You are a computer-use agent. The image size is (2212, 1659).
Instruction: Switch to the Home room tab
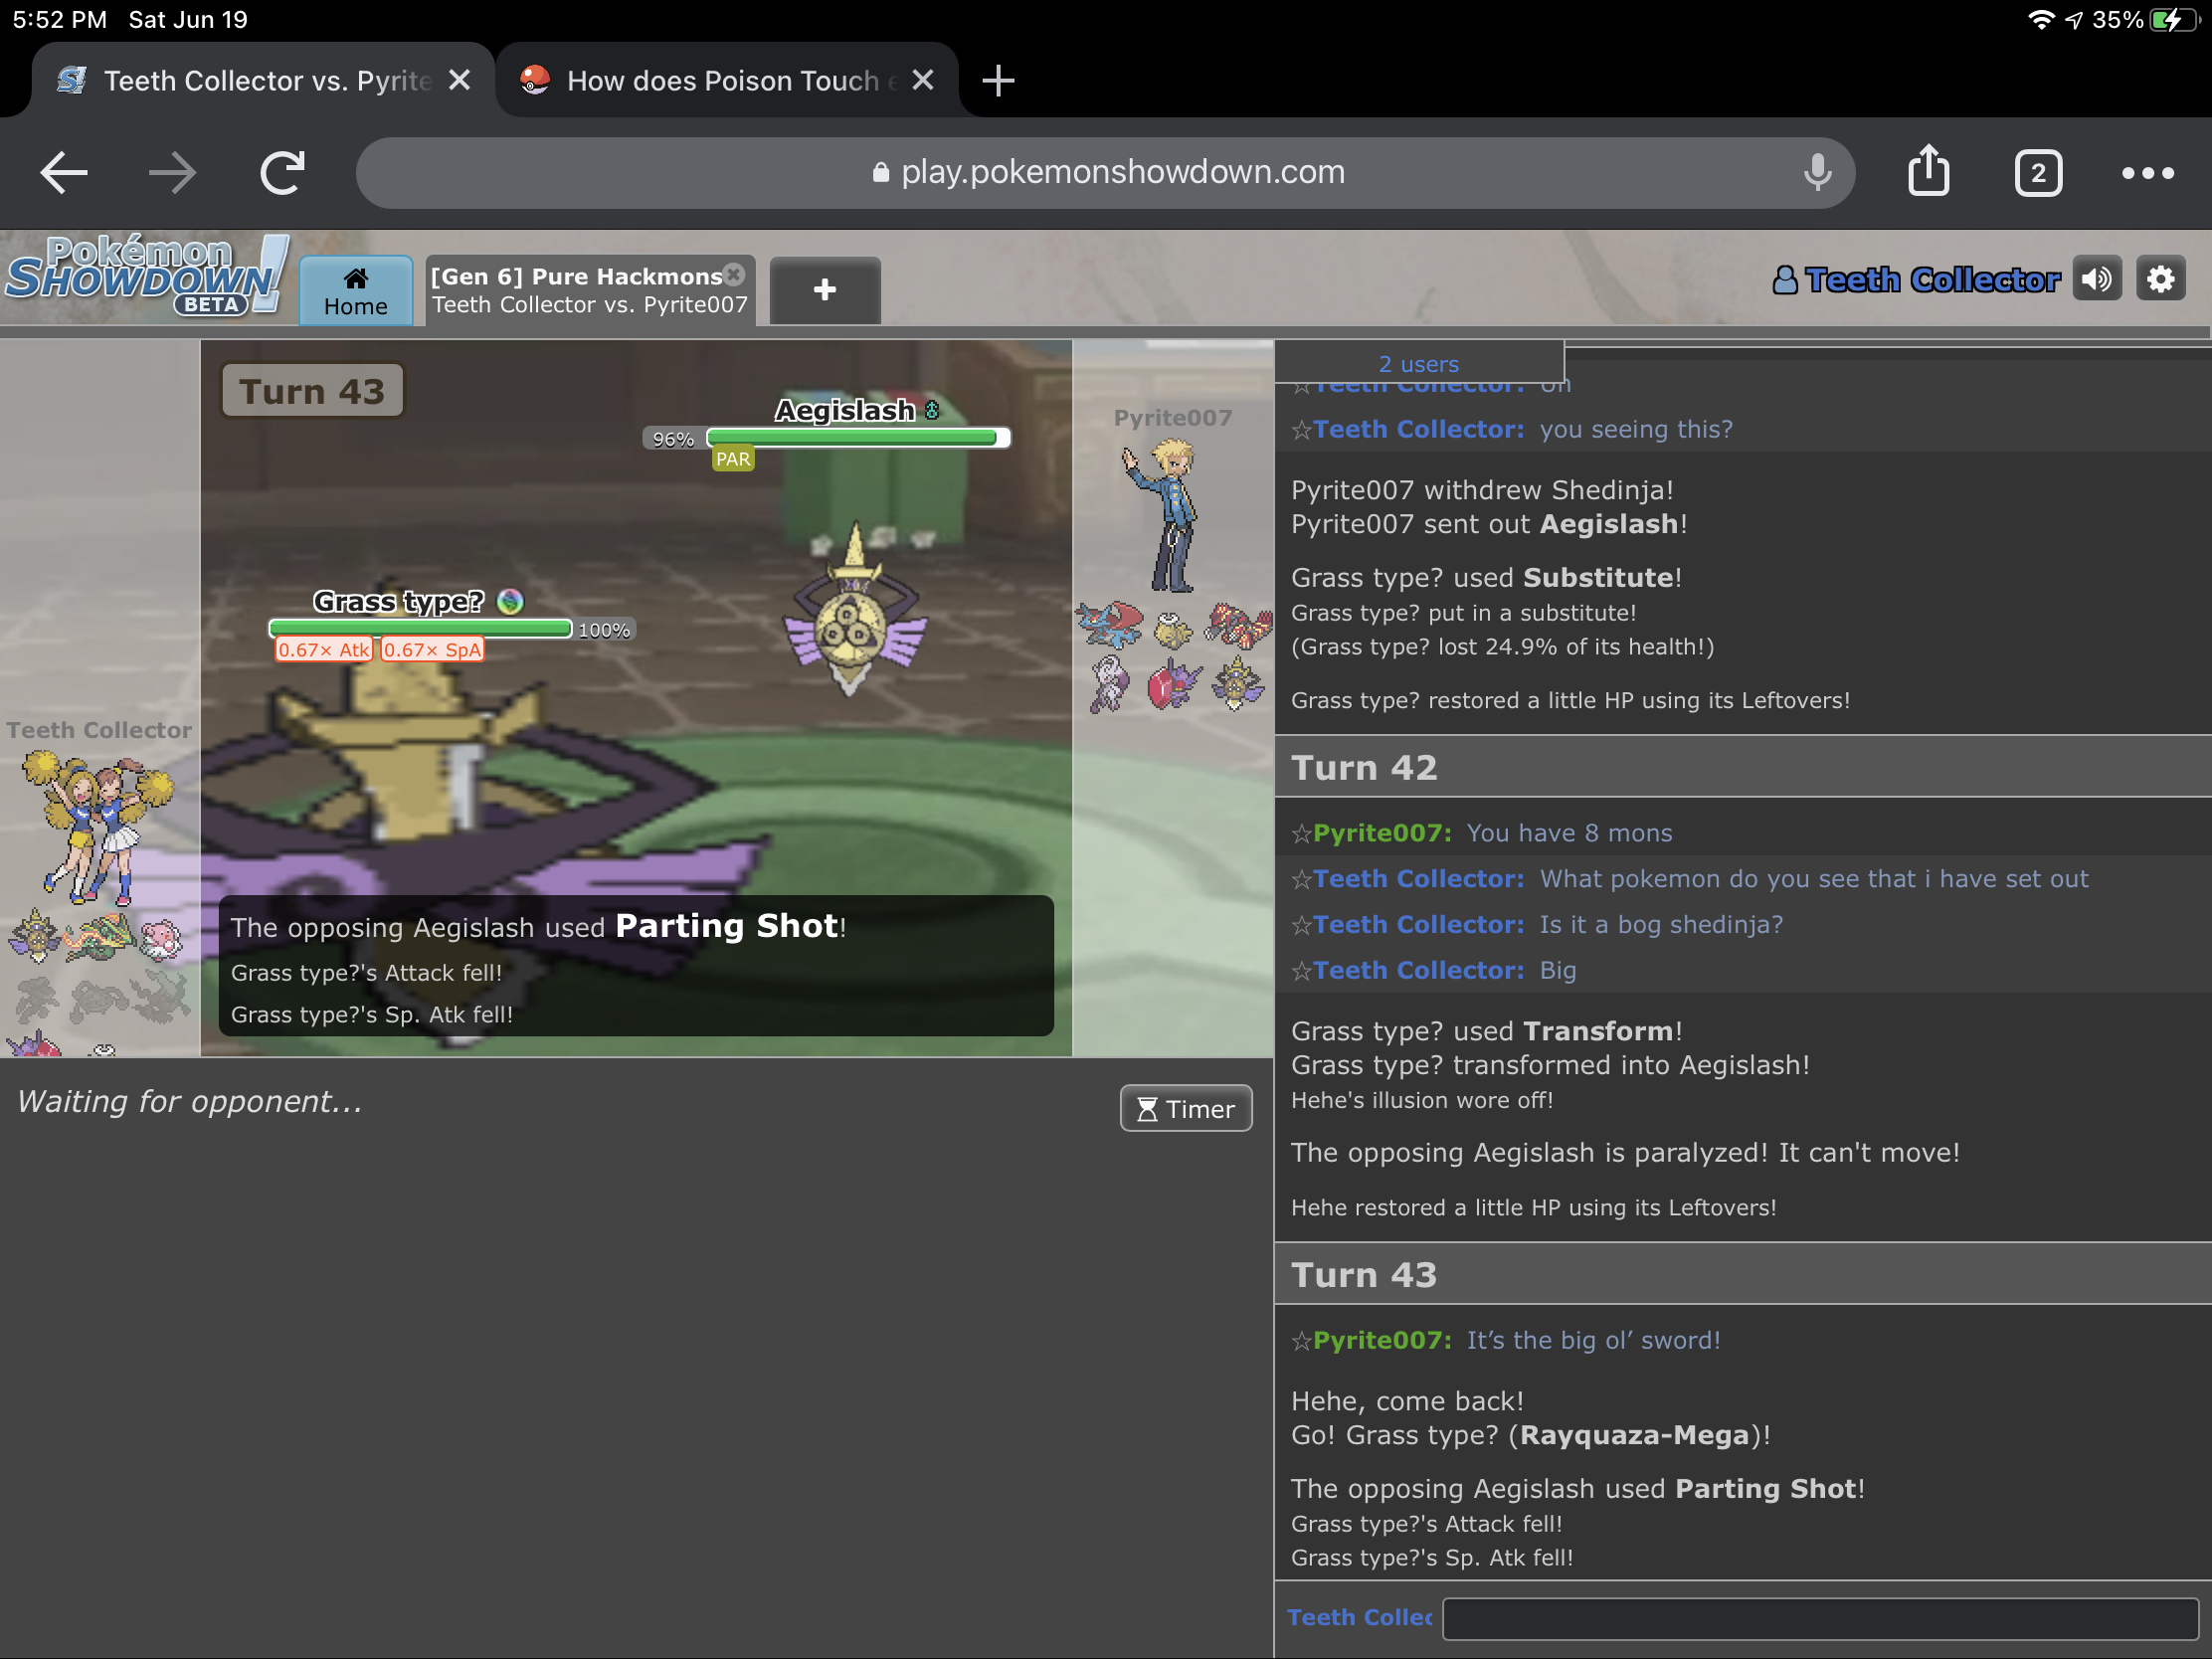355,291
